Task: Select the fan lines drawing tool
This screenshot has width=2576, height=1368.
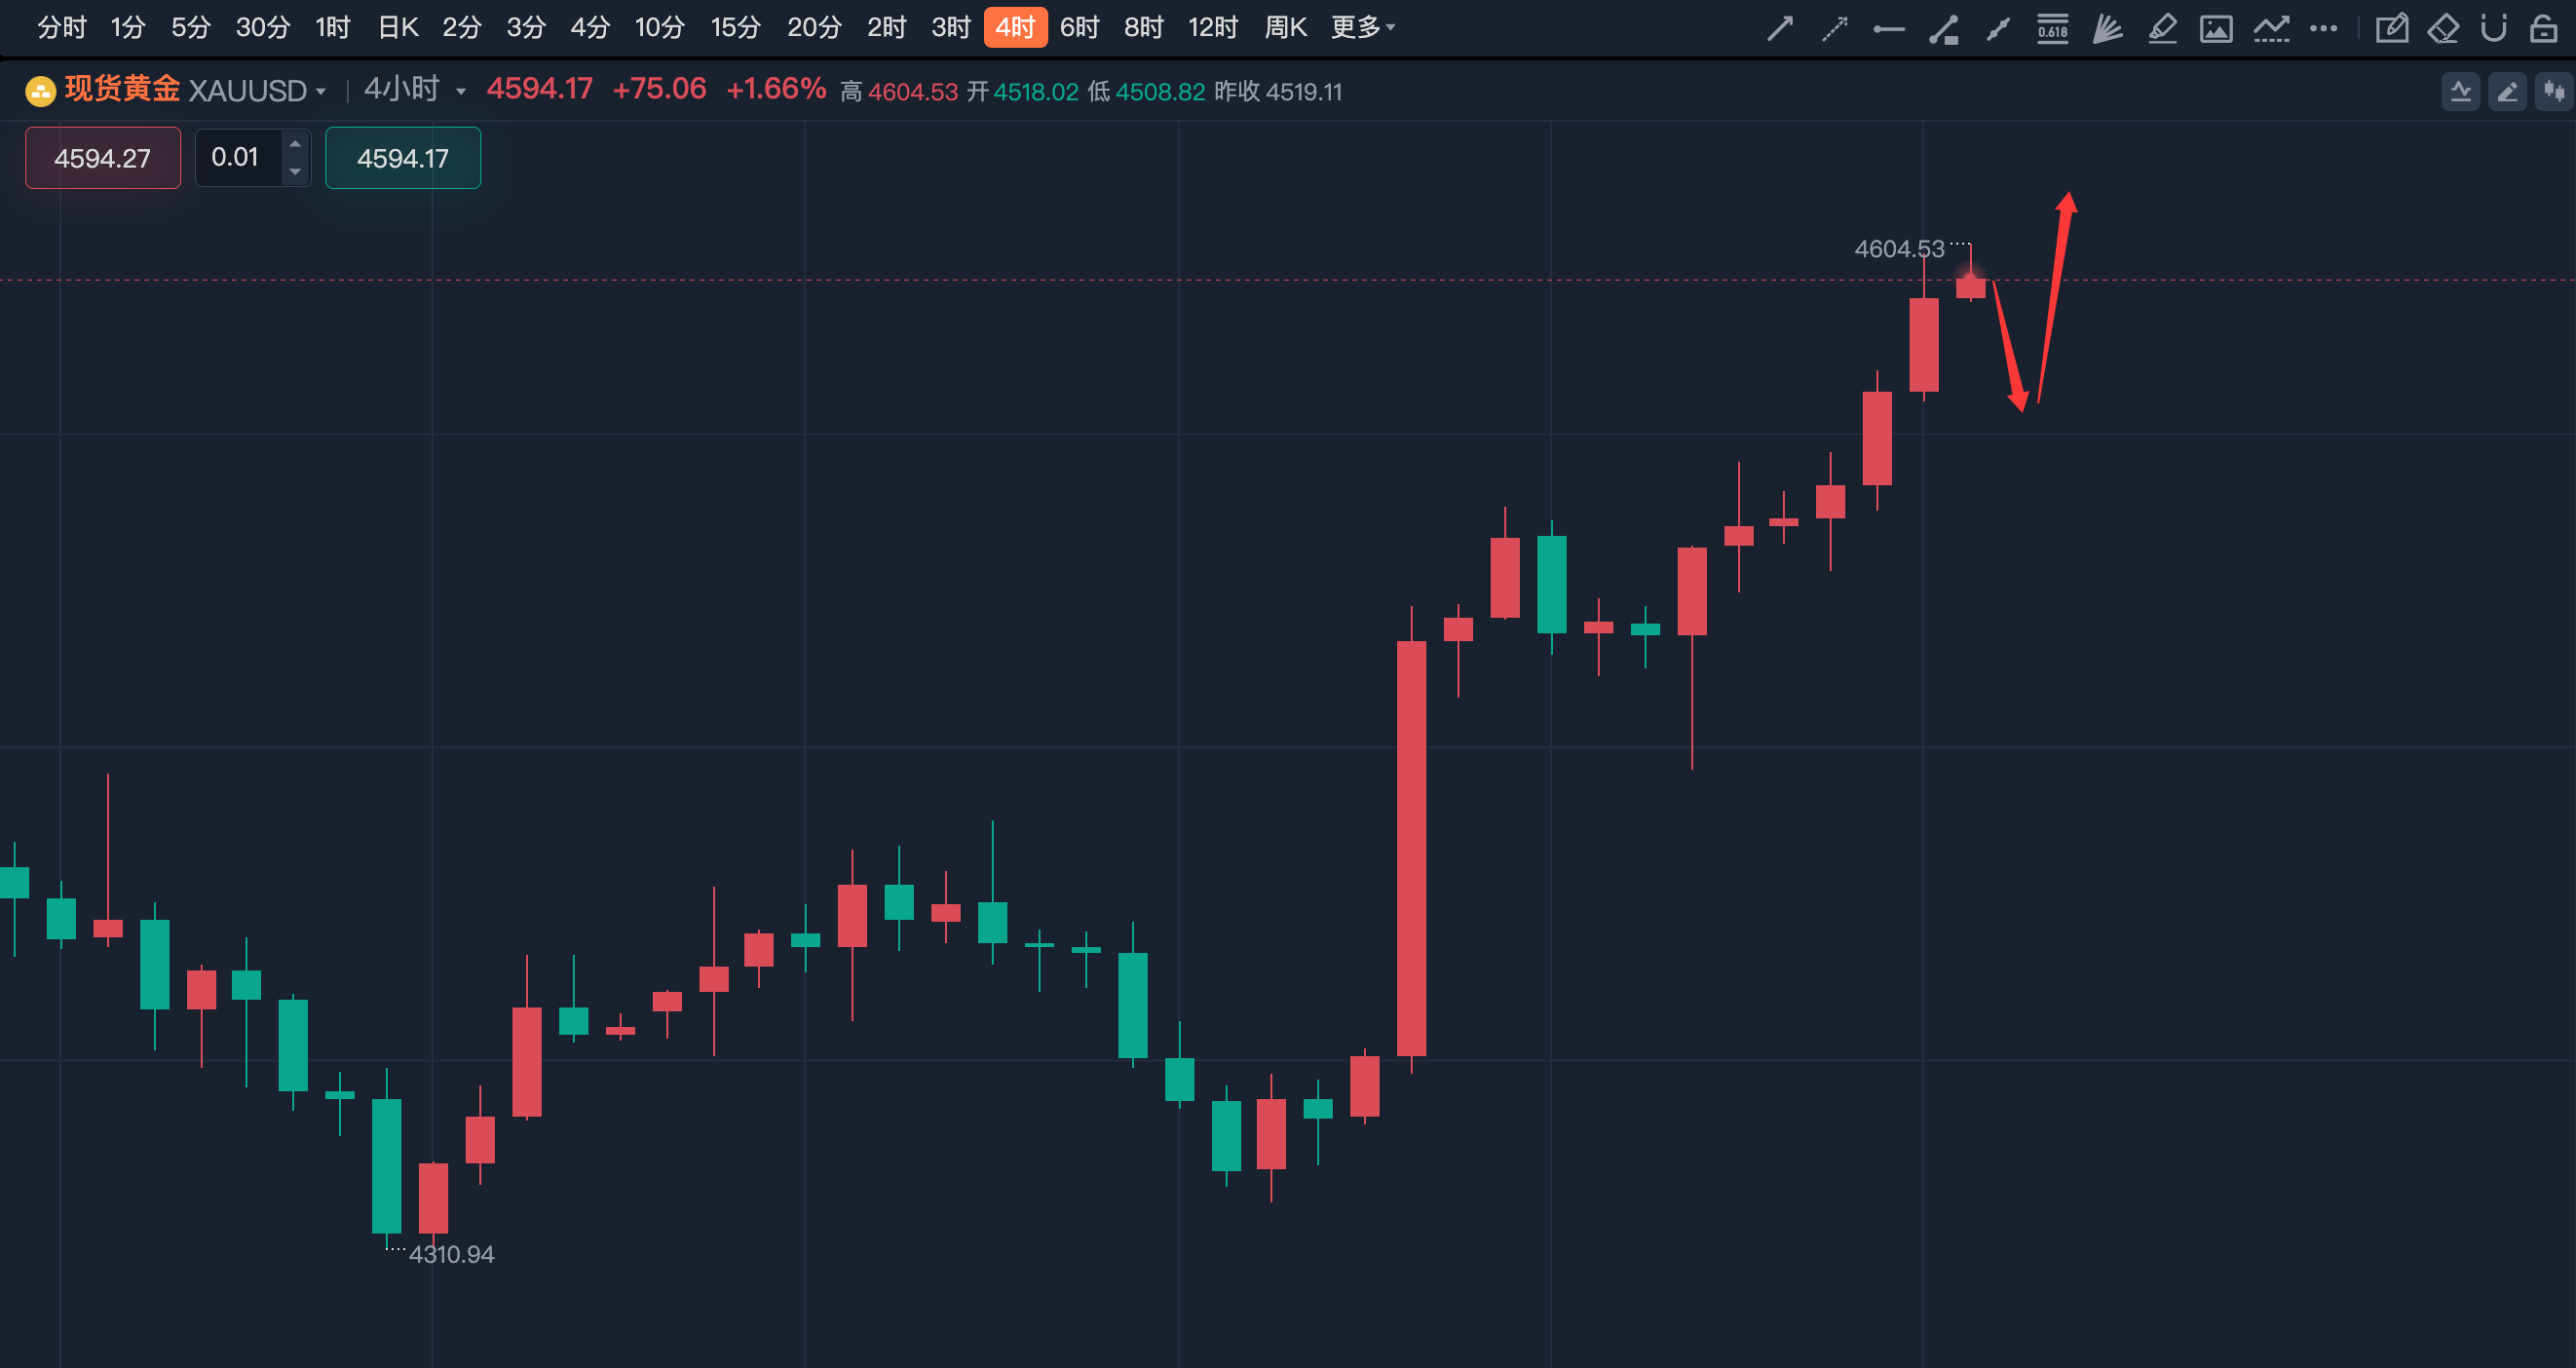Action: pyautogui.click(x=2108, y=29)
